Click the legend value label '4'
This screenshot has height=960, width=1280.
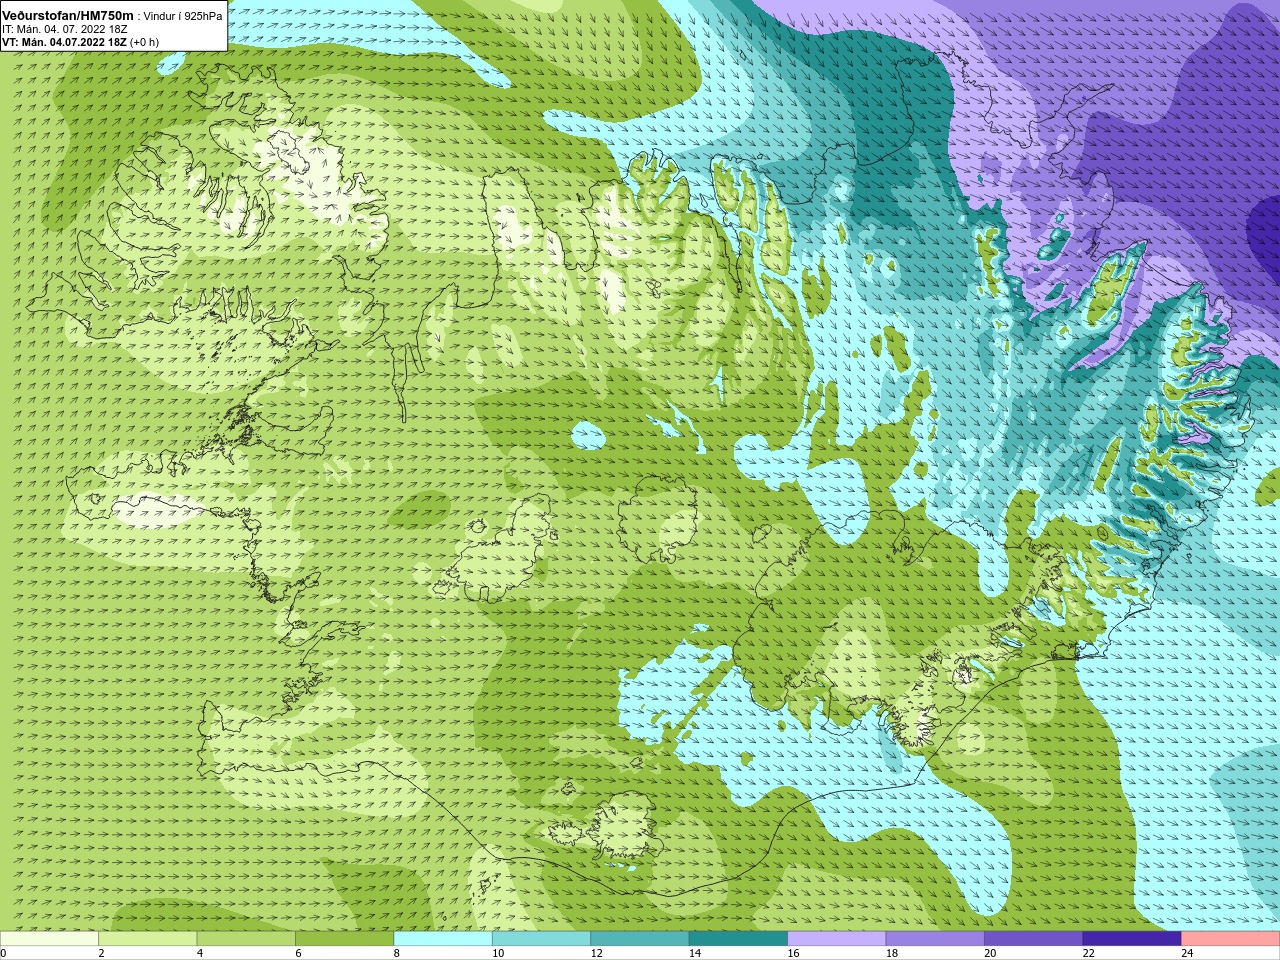[200, 953]
